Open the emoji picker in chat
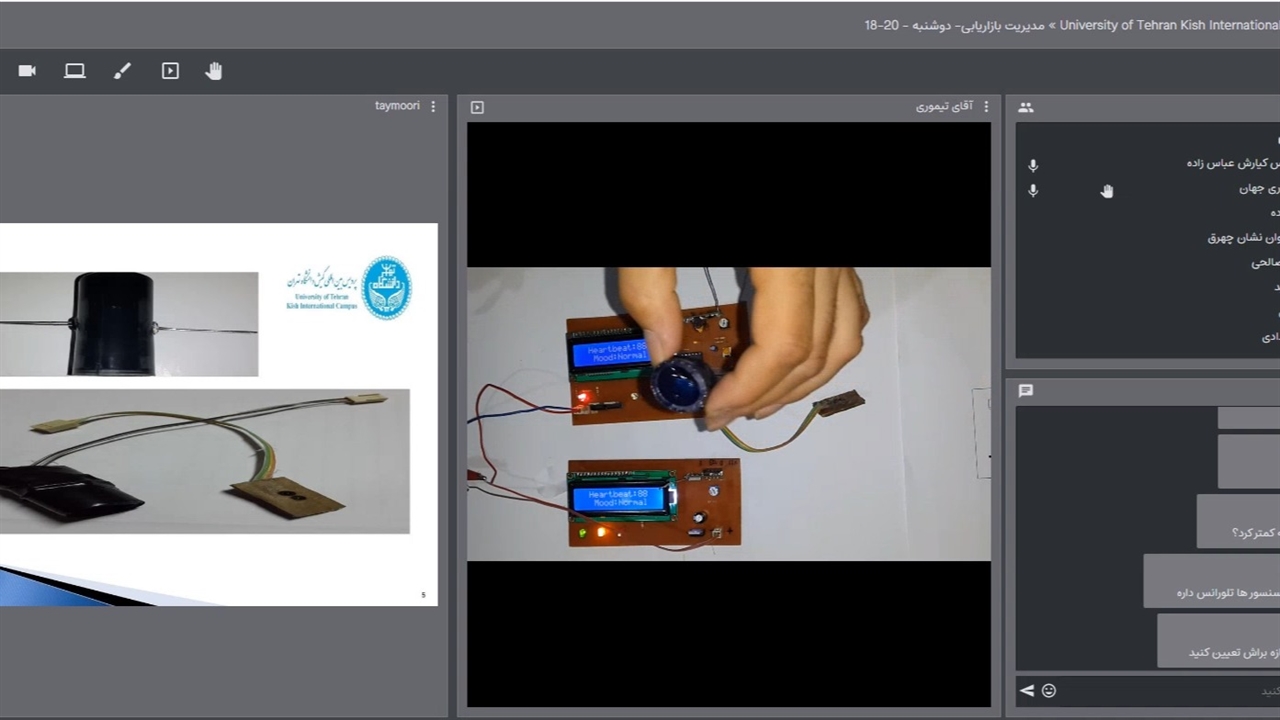Screen dimensions: 1280x720 (x=1049, y=690)
